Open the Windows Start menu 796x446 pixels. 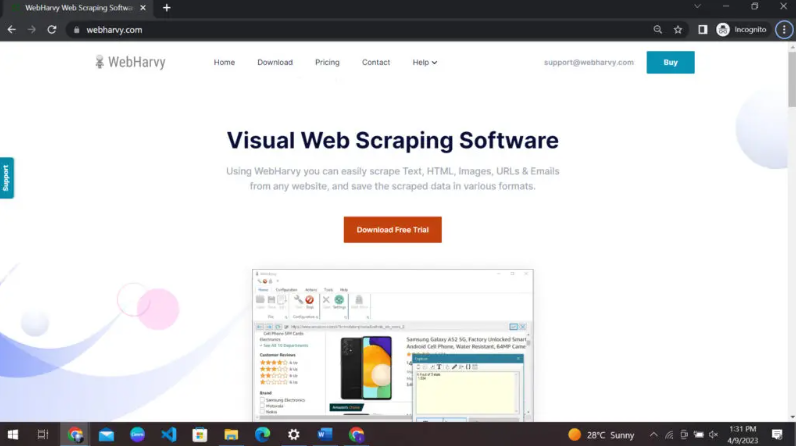[13, 435]
